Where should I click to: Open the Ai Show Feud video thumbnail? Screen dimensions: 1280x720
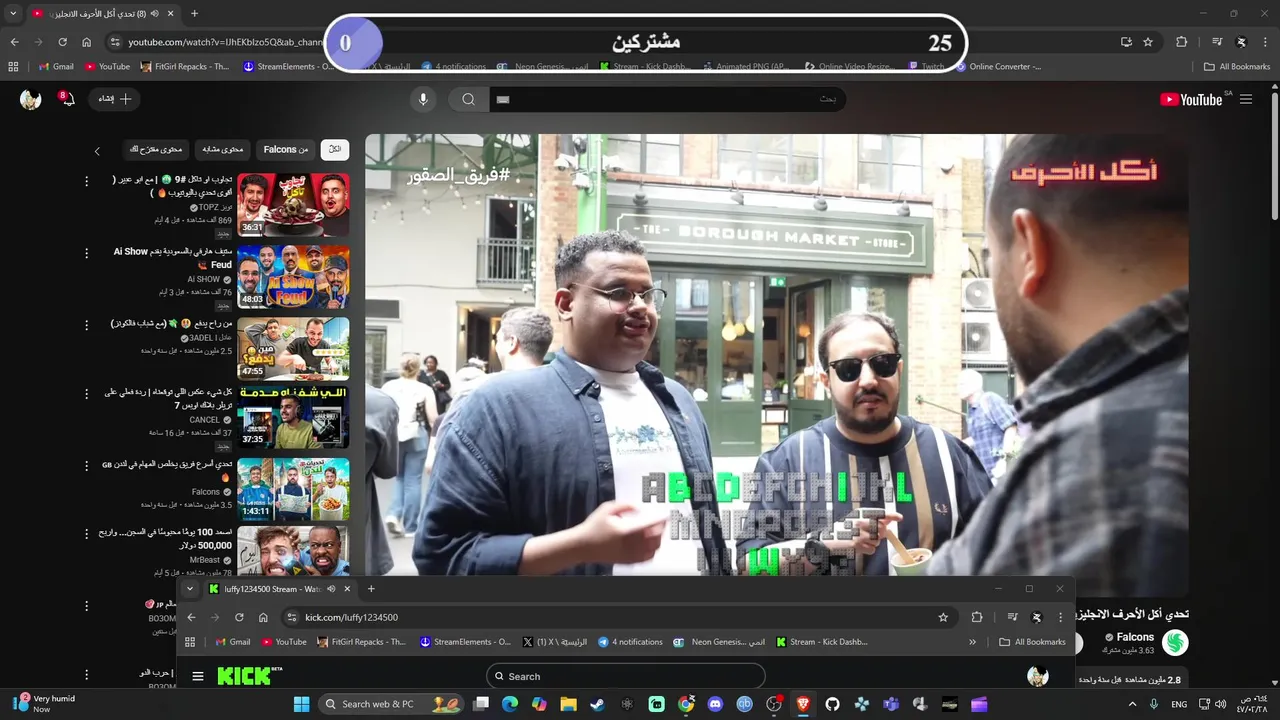293,277
